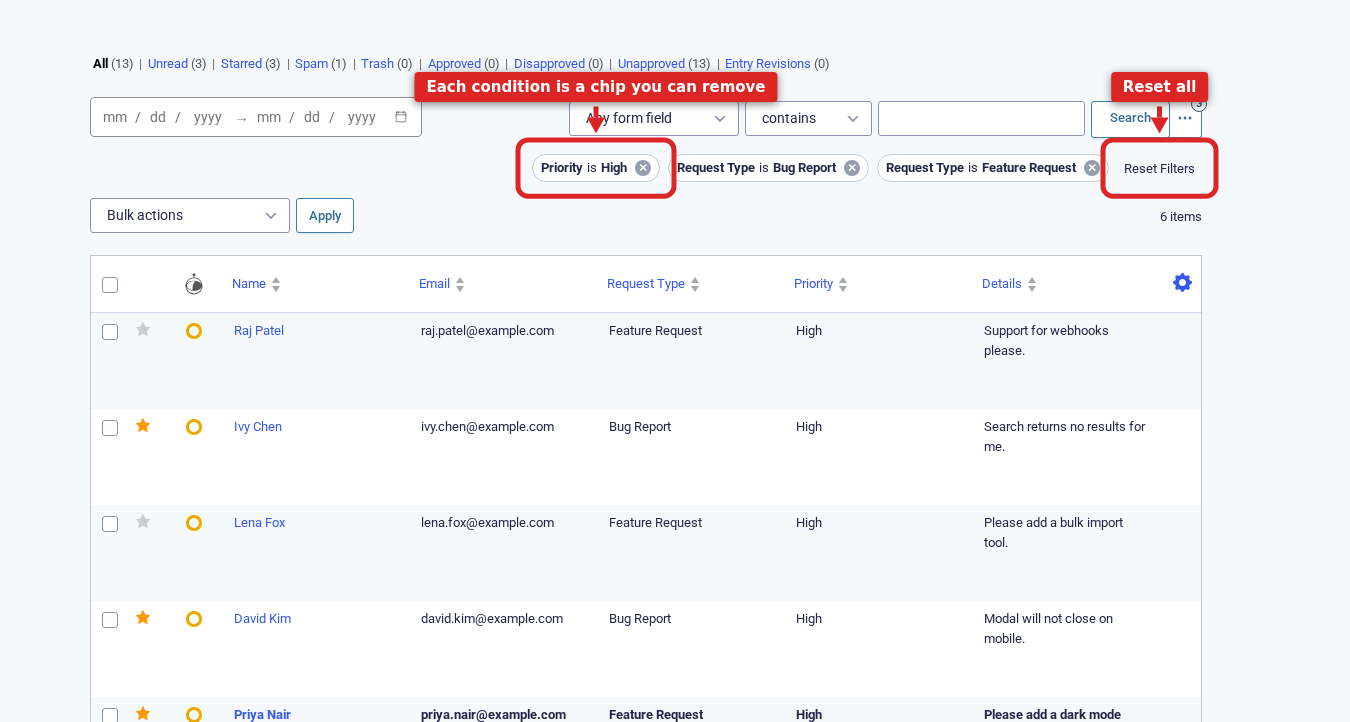The image size is (1350, 722).
Task: Check the select-all entries checkbox
Action: (x=110, y=285)
